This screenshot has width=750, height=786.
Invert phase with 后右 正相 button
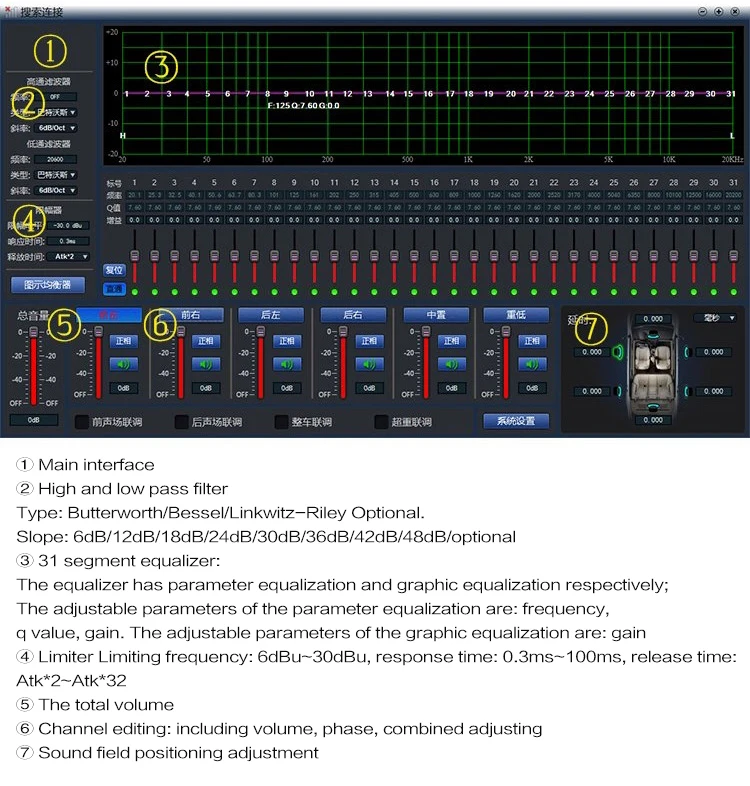click(x=369, y=341)
